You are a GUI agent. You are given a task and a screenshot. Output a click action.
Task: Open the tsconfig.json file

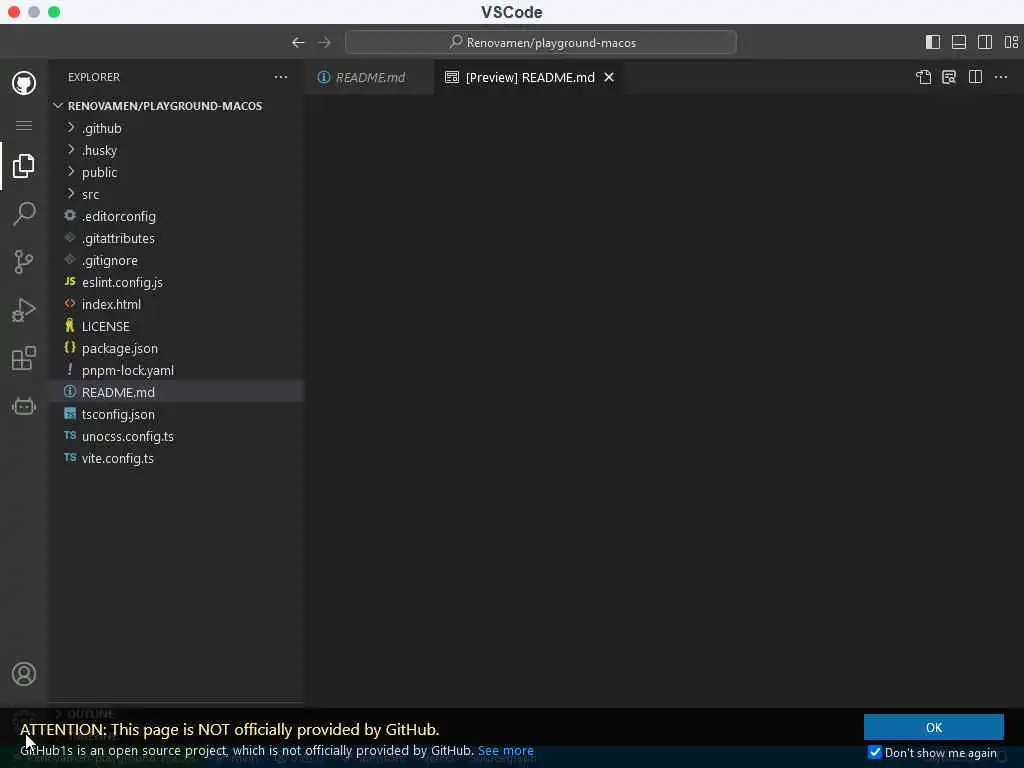pos(175,414)
